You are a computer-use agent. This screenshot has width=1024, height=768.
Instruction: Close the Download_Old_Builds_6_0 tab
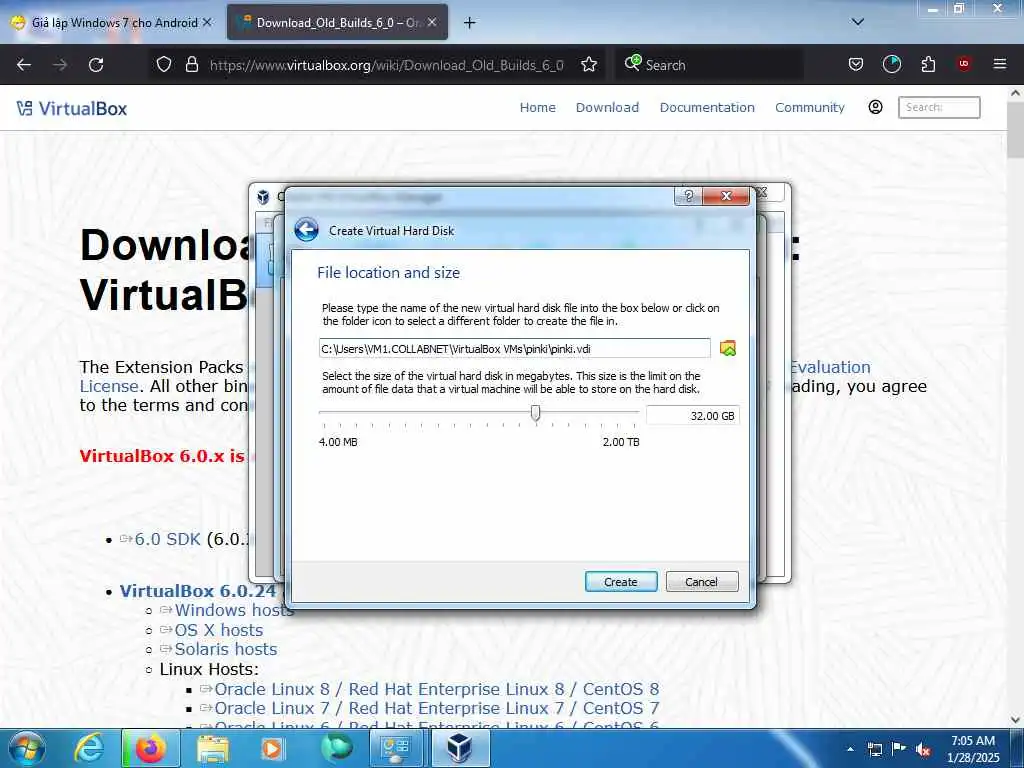[x=432, y=22]
